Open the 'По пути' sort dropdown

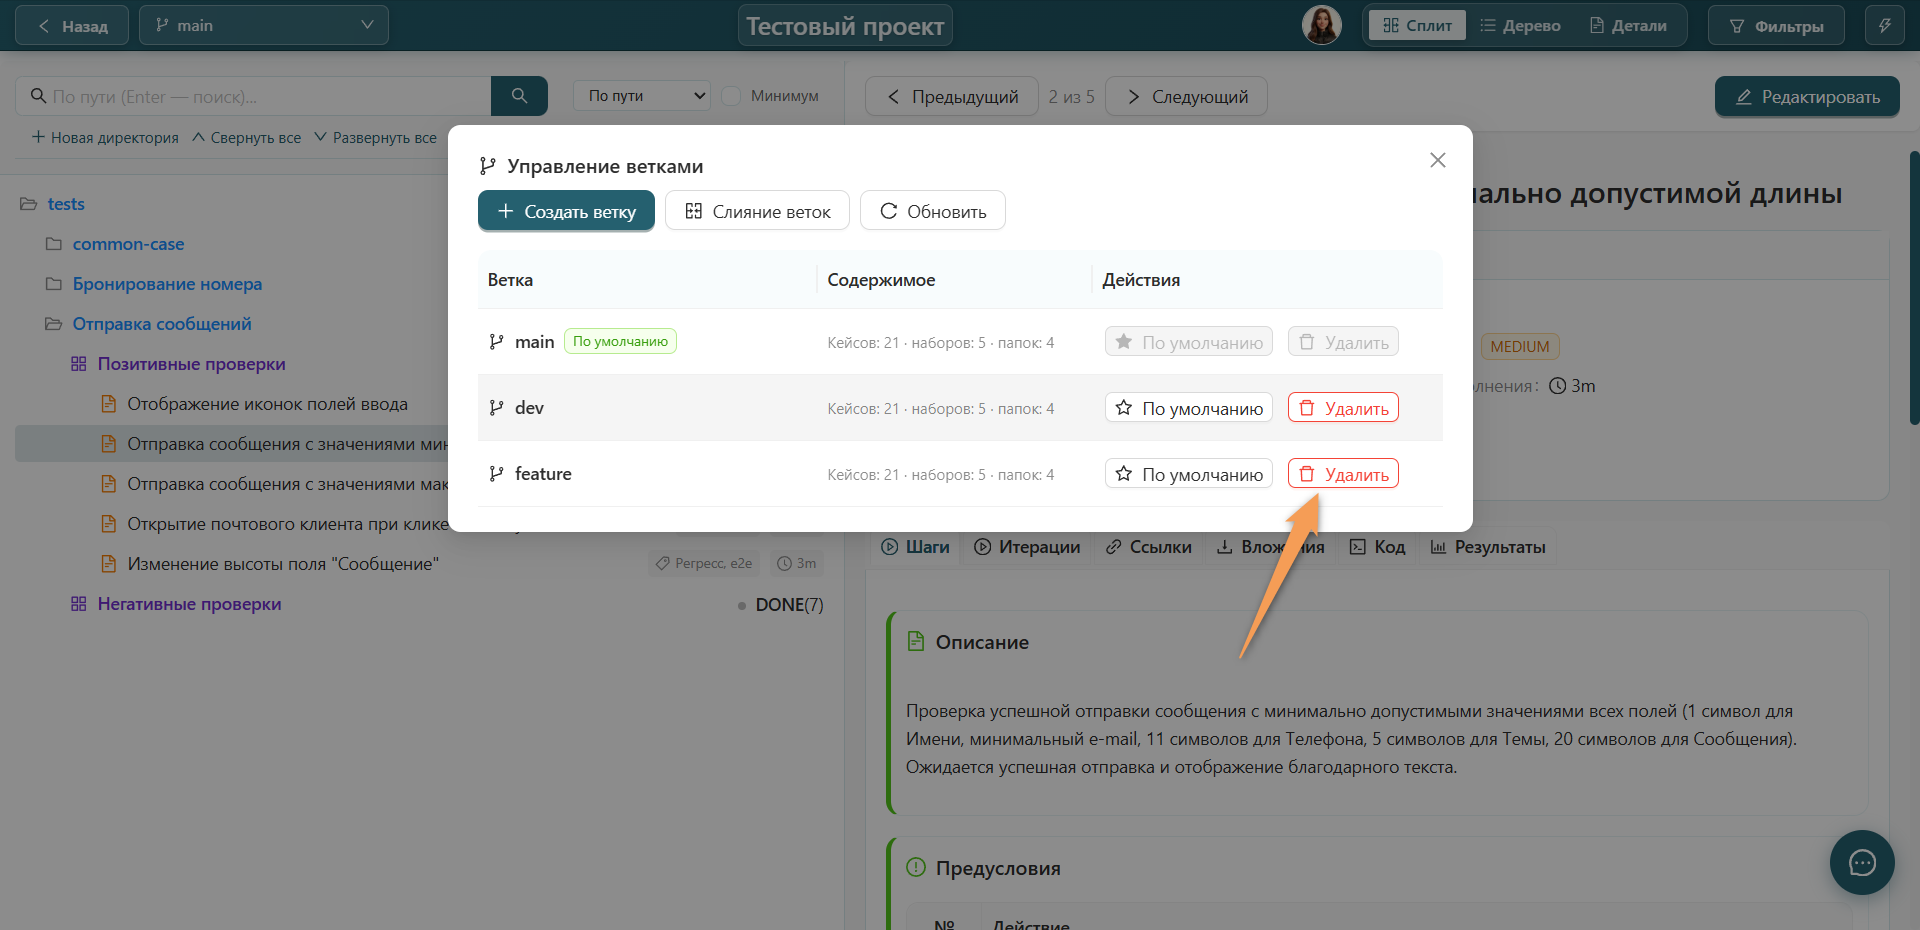point(642,96)
